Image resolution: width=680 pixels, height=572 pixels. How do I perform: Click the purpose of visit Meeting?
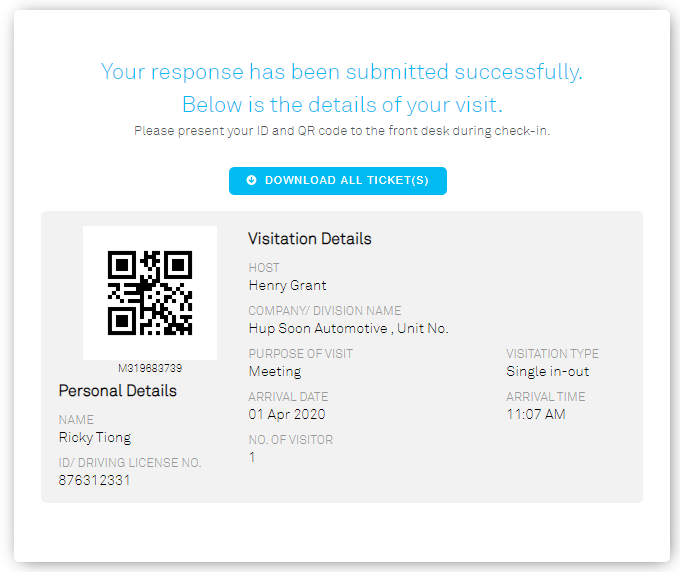(x=275, y=372)
